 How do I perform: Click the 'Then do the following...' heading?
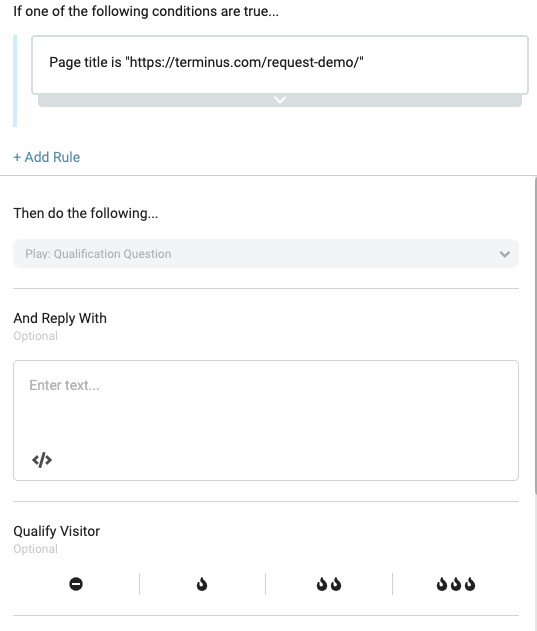coord(85,213)
